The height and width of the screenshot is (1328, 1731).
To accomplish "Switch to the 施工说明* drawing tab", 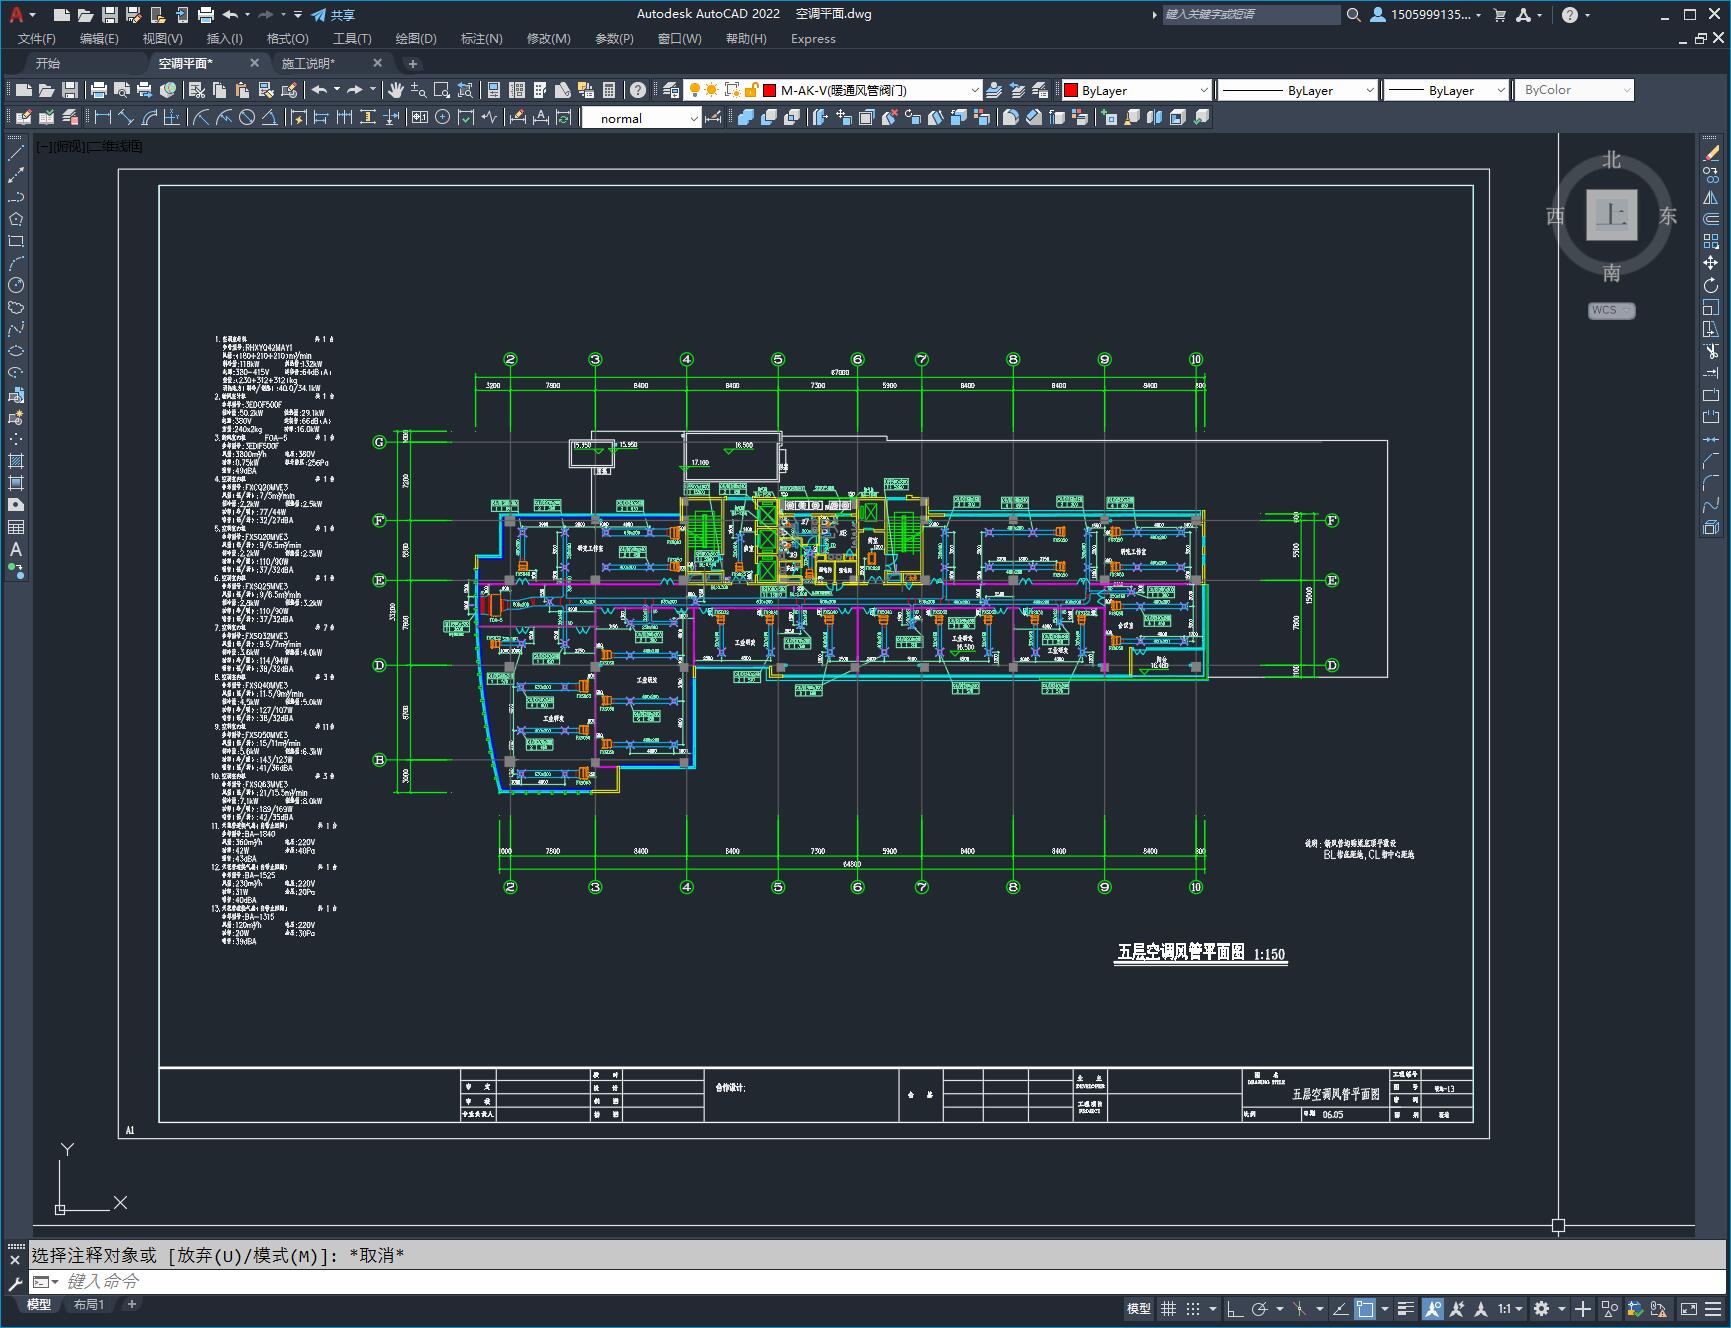I will (x=308, y=63).
